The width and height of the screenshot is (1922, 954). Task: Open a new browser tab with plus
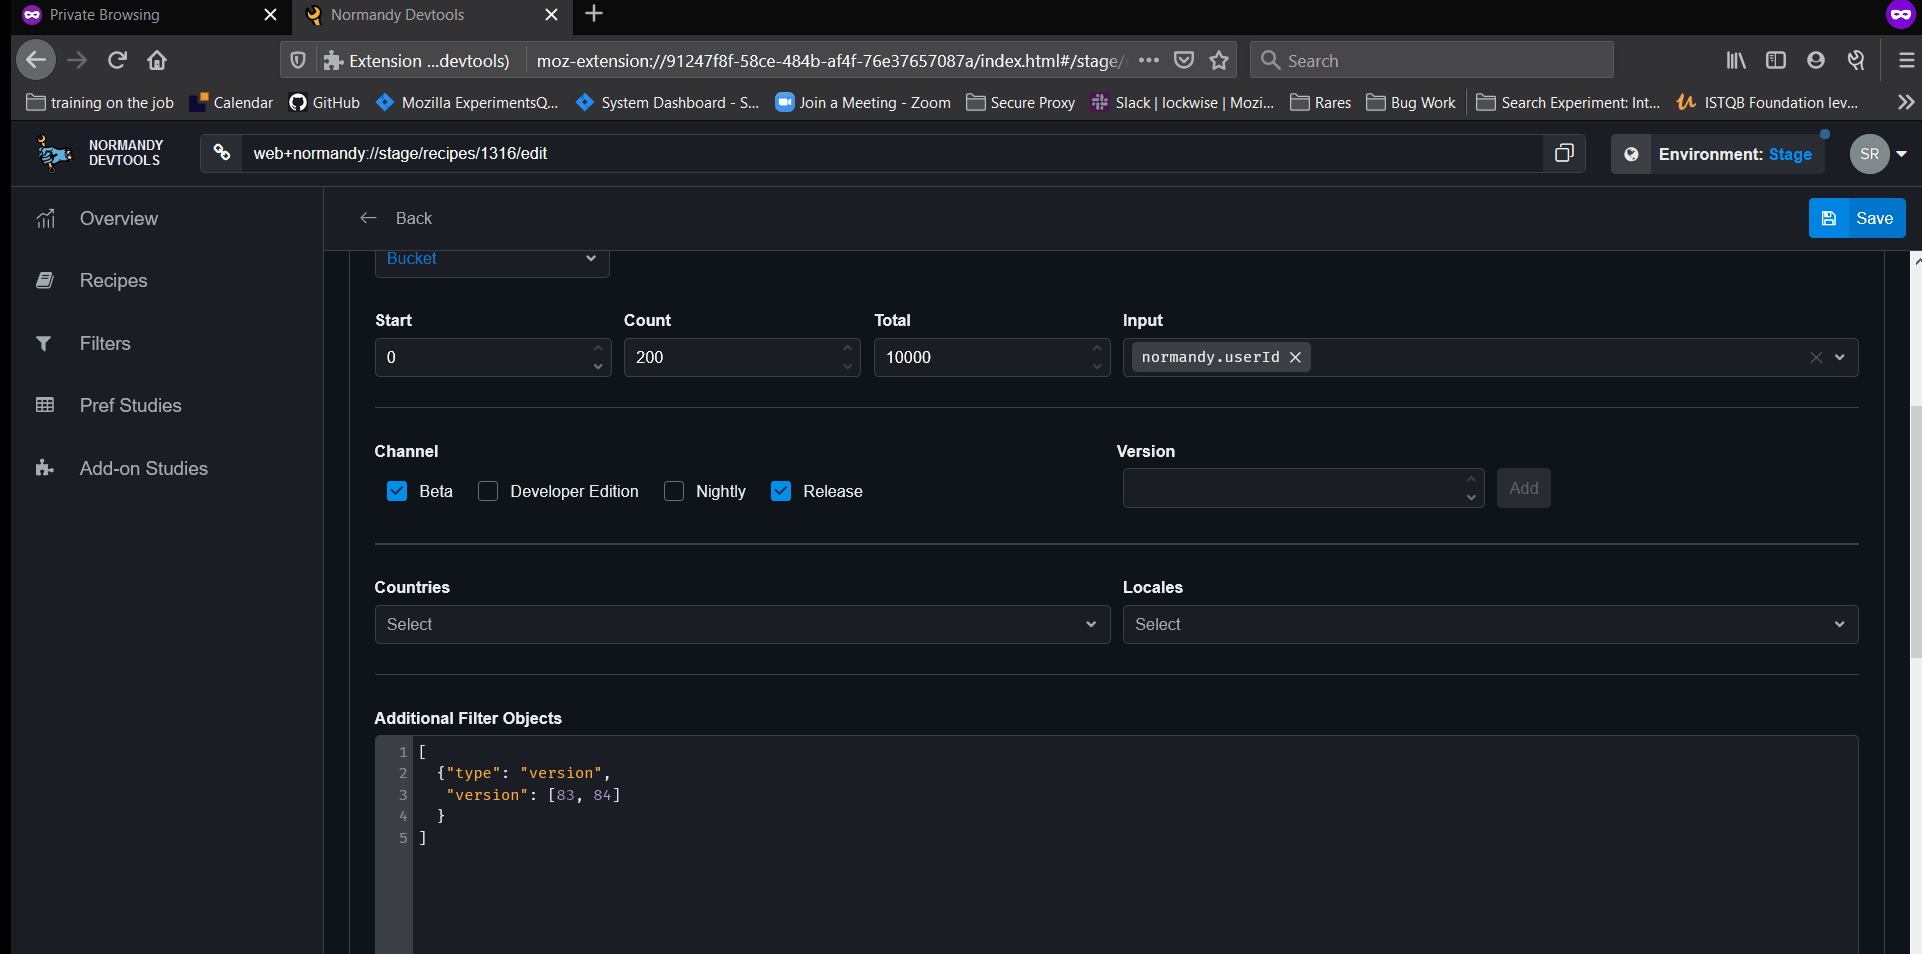594,14
